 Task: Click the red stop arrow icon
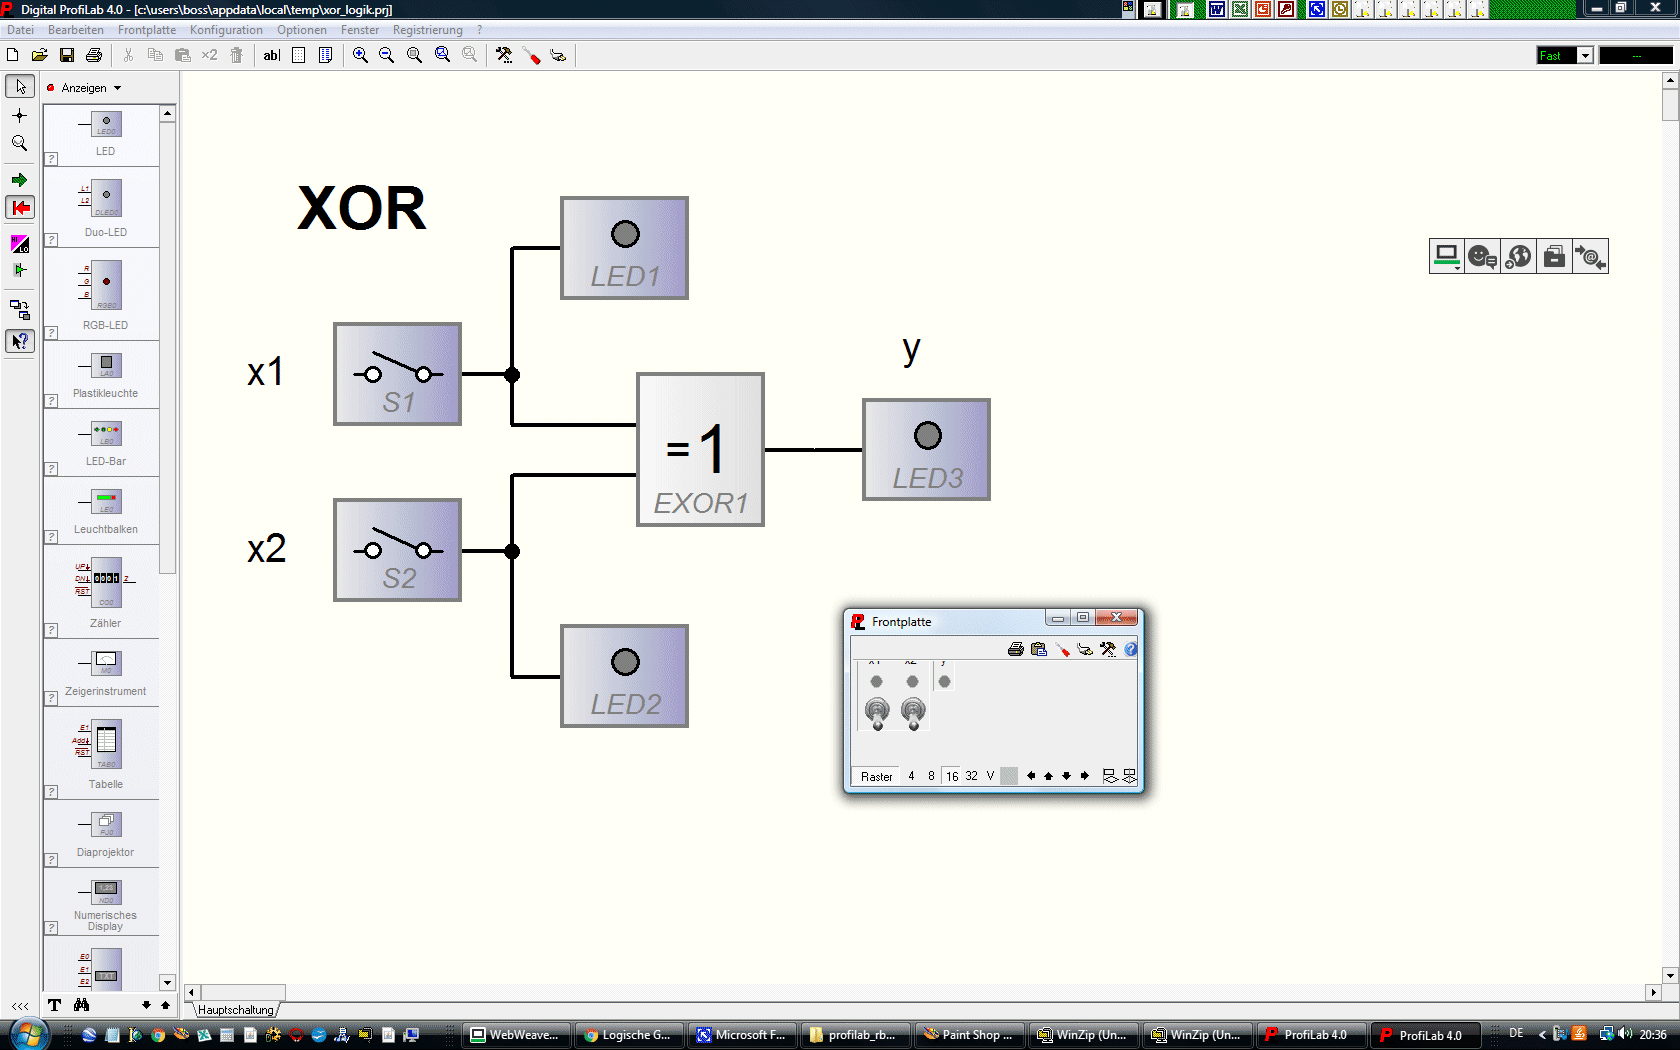[20, 207]
